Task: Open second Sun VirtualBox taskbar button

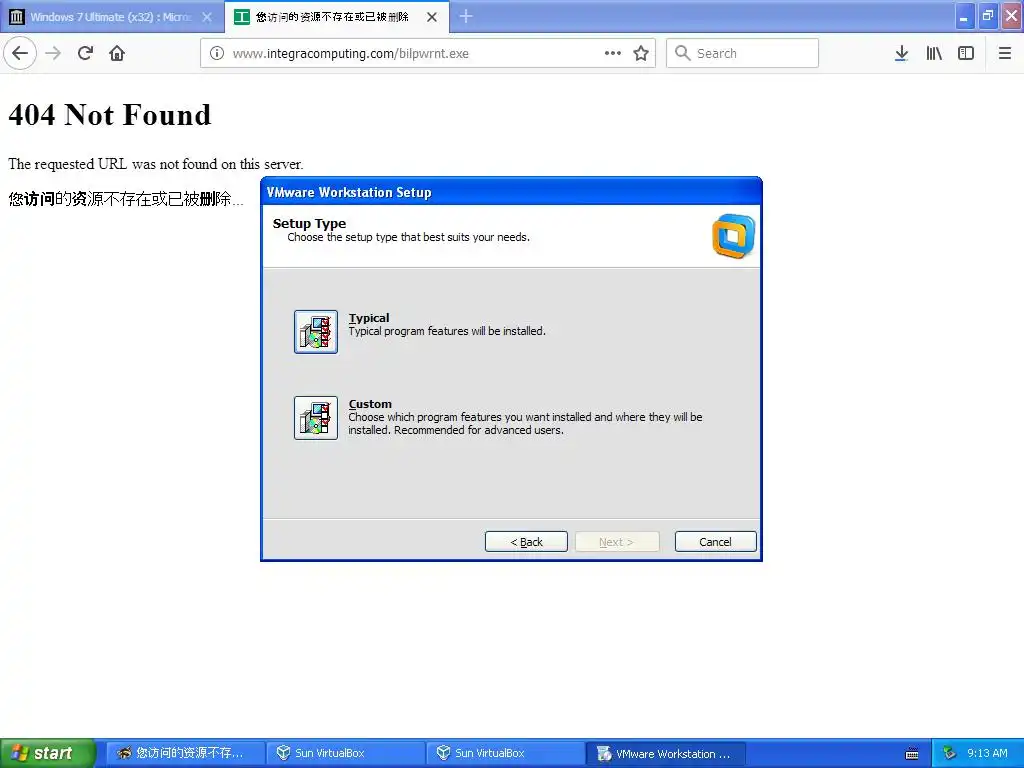Action: click(x=506, y=754)
